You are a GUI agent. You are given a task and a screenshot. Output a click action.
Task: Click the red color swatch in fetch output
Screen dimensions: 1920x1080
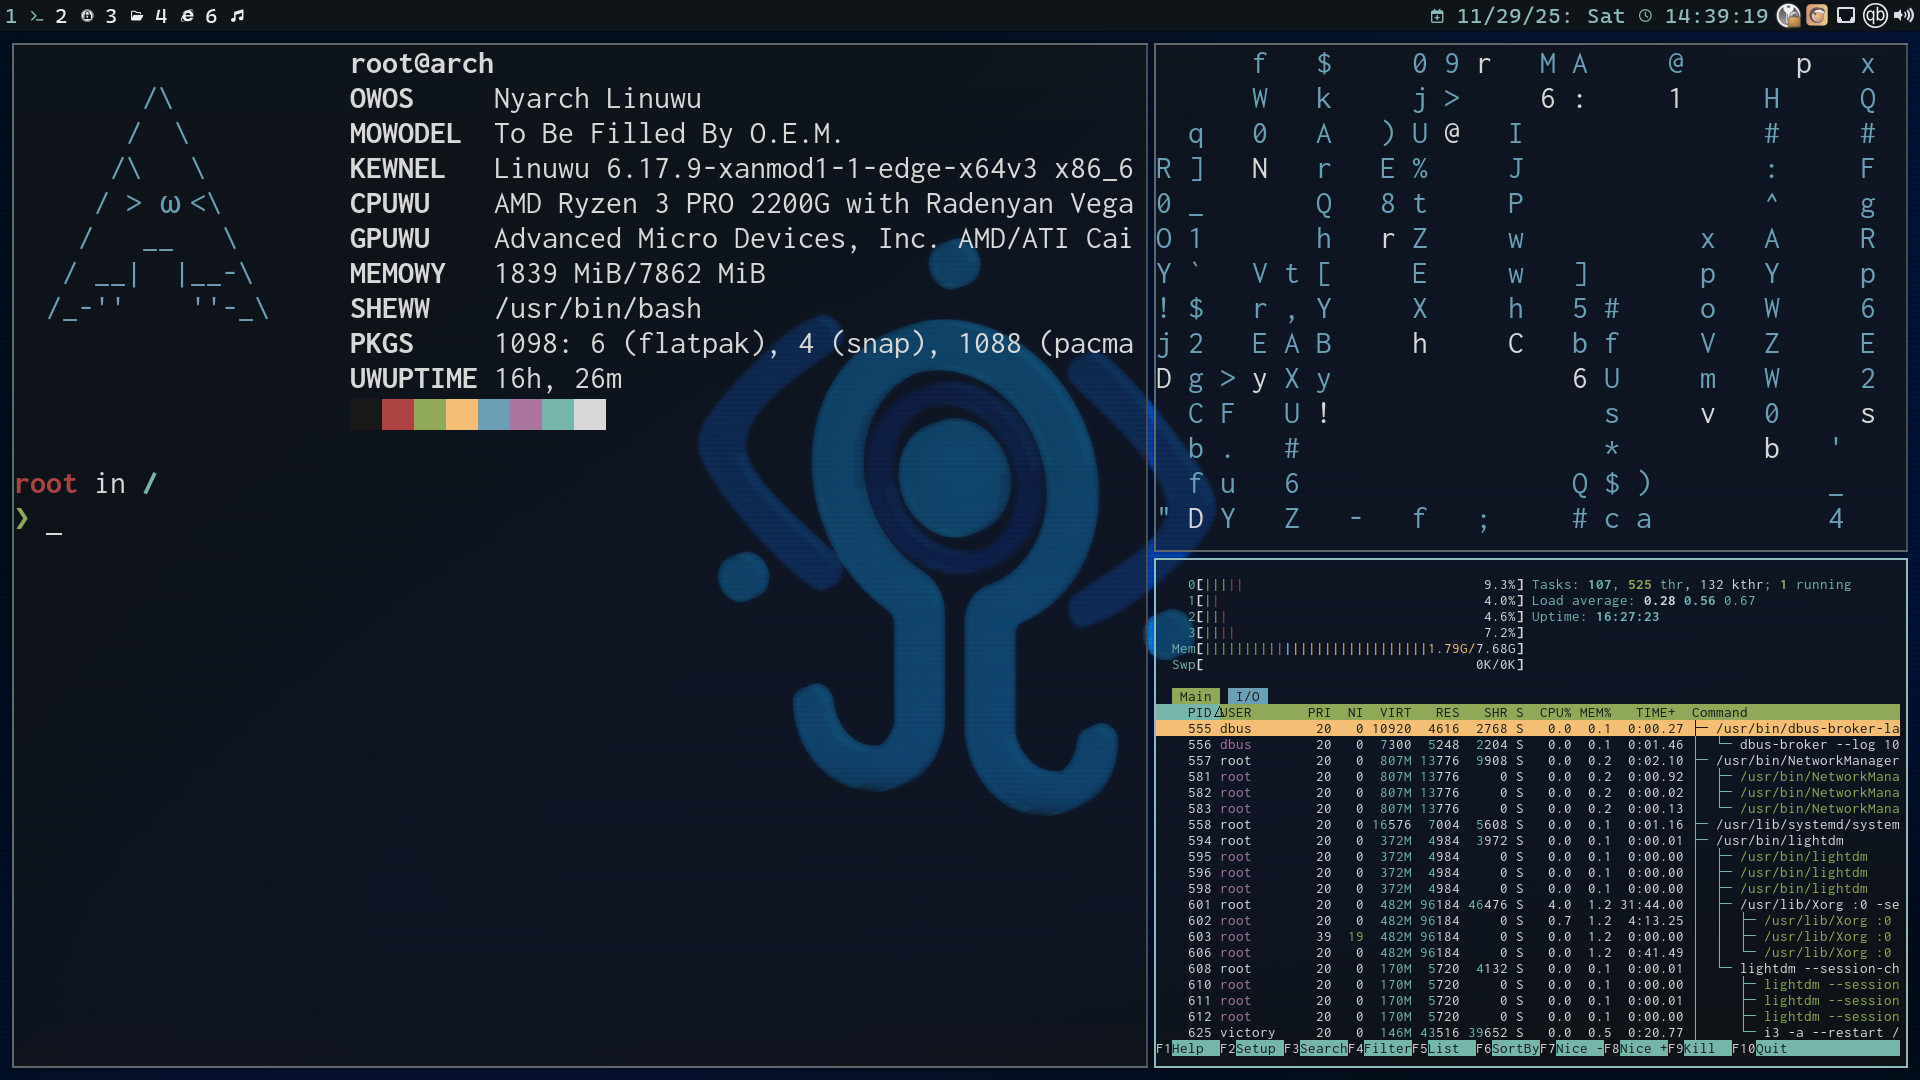tap(397, 414)
